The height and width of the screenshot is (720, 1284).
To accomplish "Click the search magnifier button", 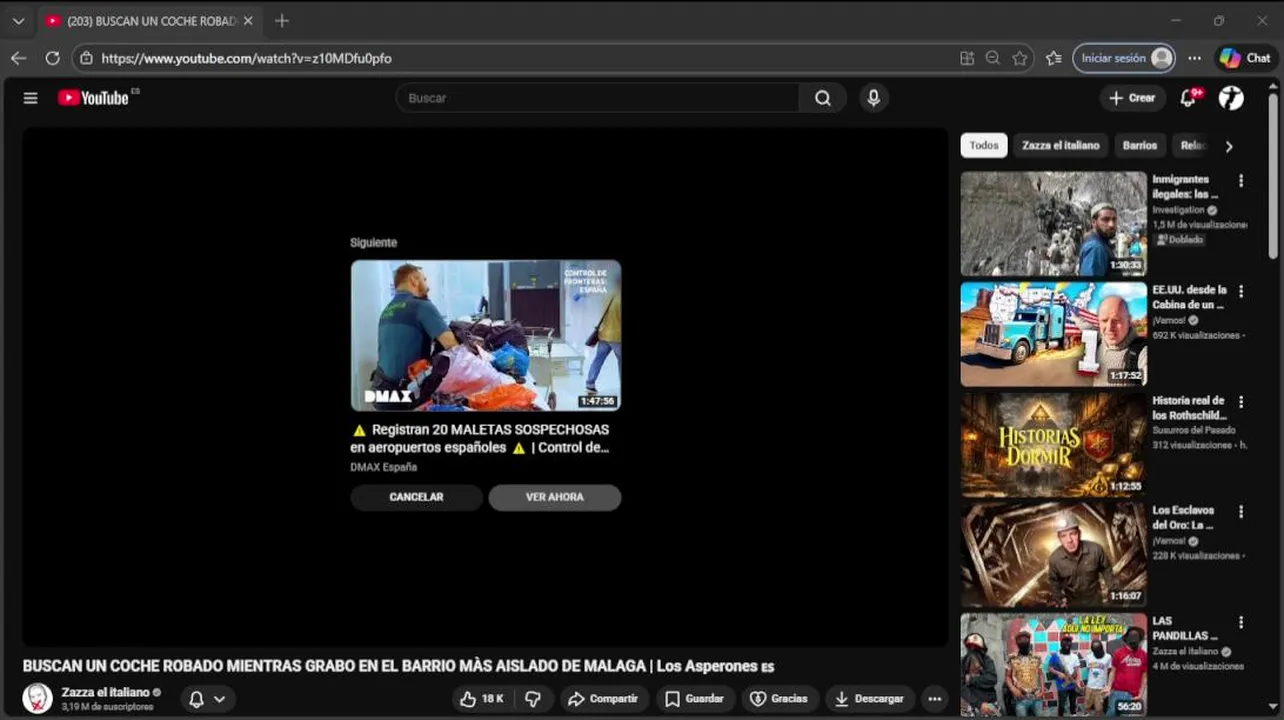I will tap(823, 98).
